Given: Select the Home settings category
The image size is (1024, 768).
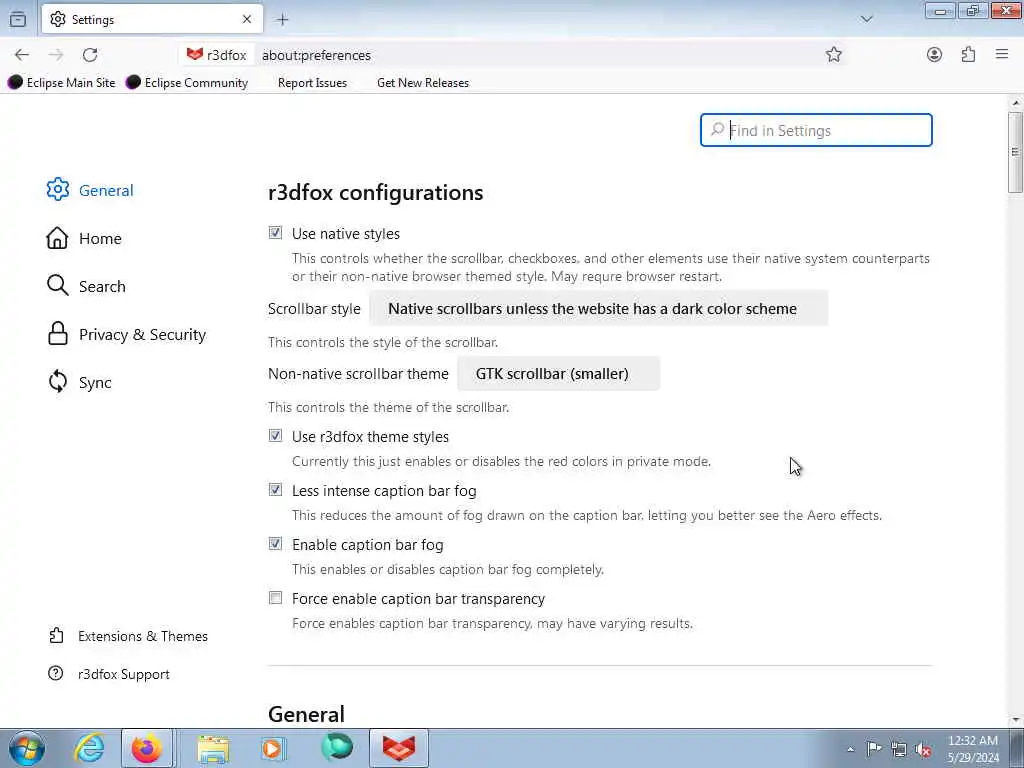Looking at the screenshot, I should pos(84,238).
